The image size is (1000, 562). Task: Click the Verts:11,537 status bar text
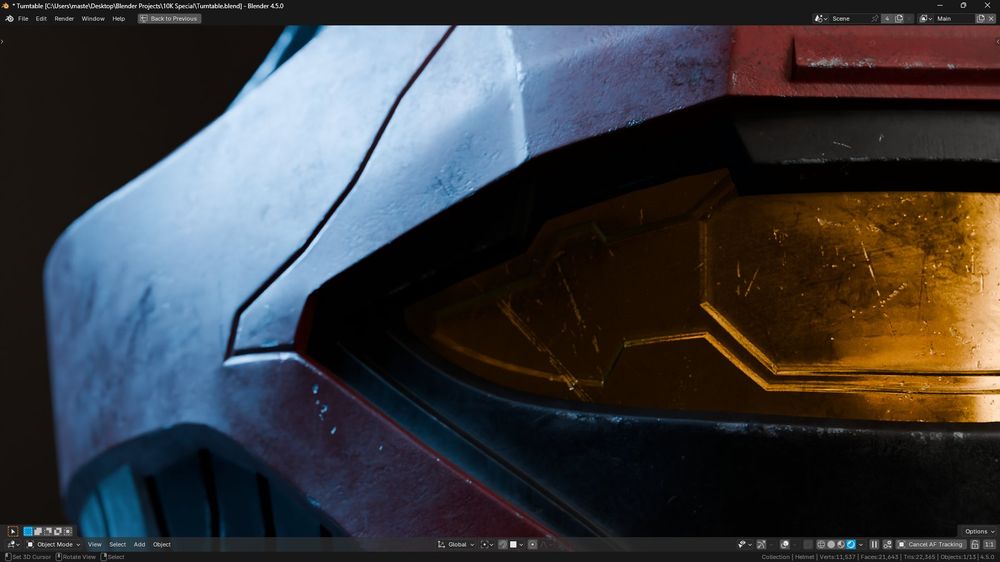[x=837, y=558]
